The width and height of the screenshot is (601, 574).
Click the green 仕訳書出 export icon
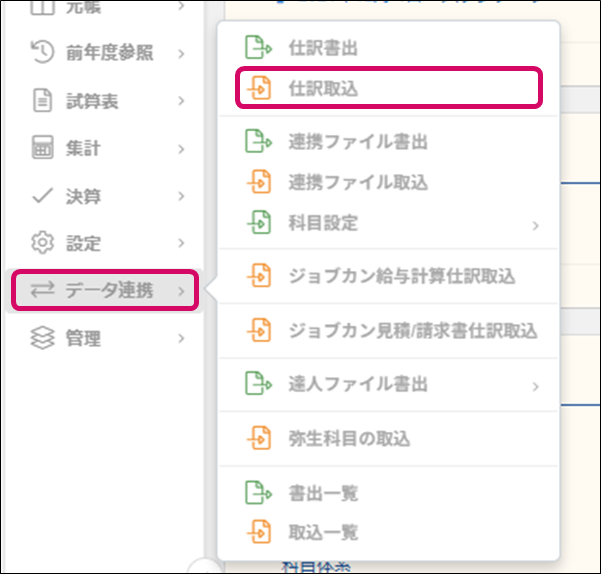click(259, 47)
